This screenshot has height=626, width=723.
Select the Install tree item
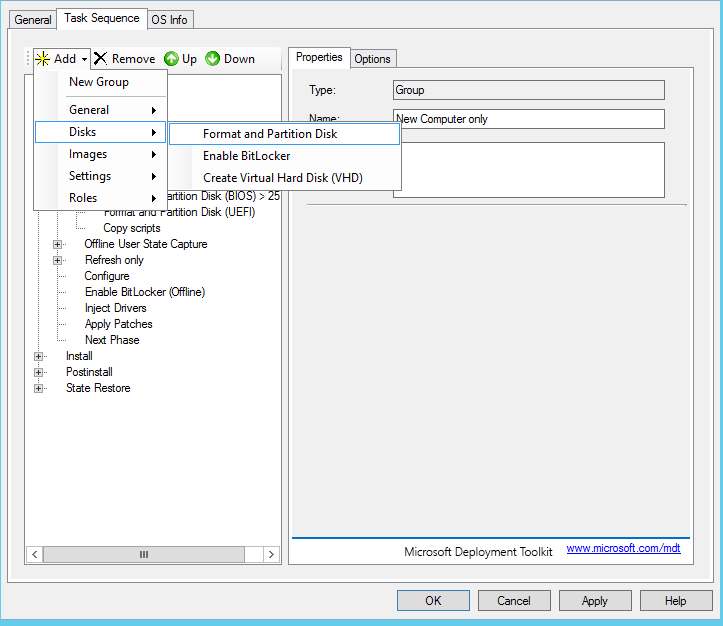pyautogui.click(x=79, y=356)
